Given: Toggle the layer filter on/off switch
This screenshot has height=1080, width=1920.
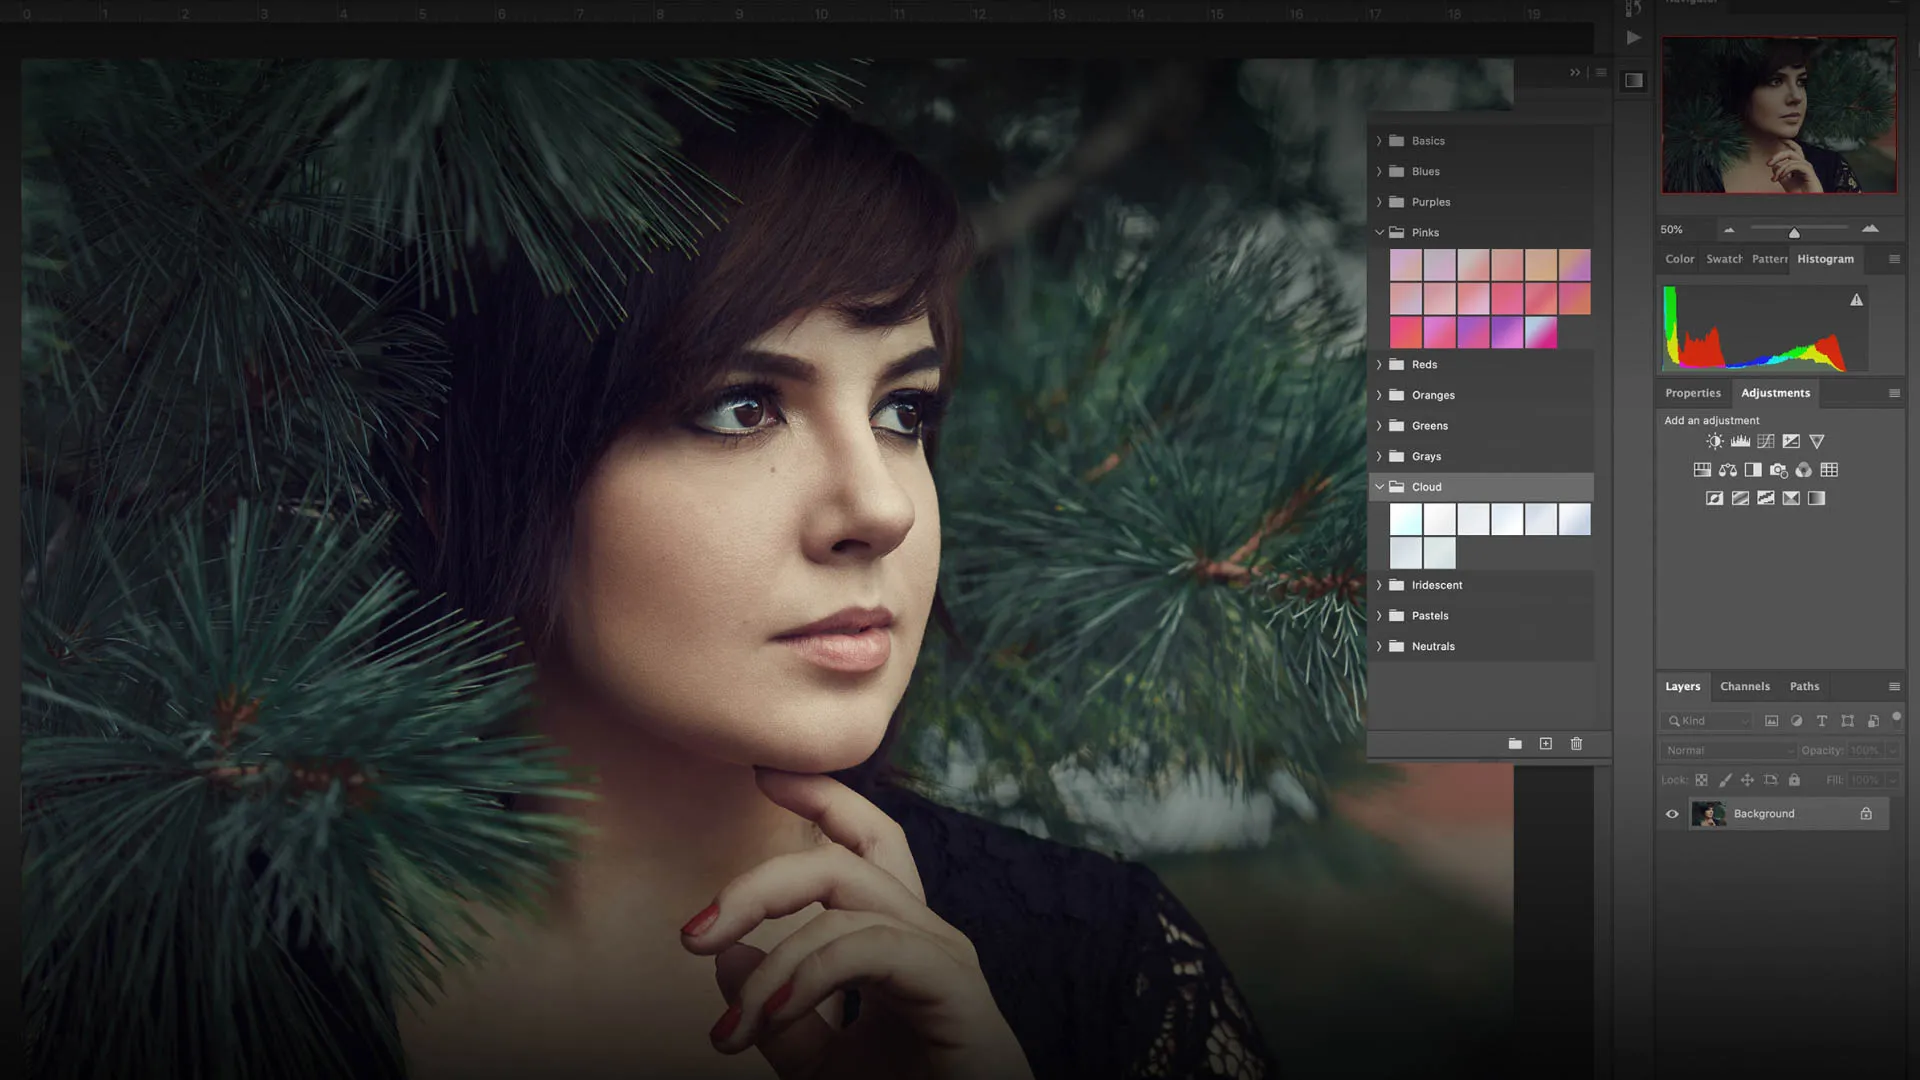Looking at the screenshot, I should point(1896,718).
